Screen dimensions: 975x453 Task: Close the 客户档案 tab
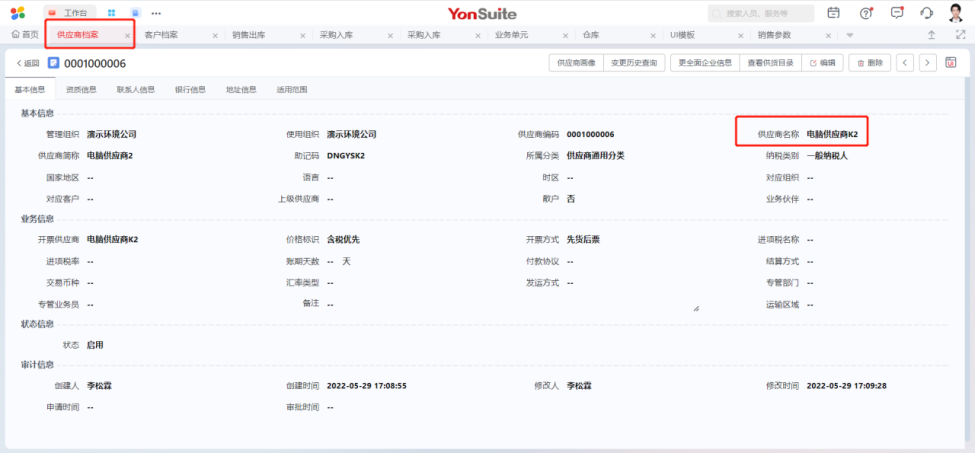(x=215, y=36)
